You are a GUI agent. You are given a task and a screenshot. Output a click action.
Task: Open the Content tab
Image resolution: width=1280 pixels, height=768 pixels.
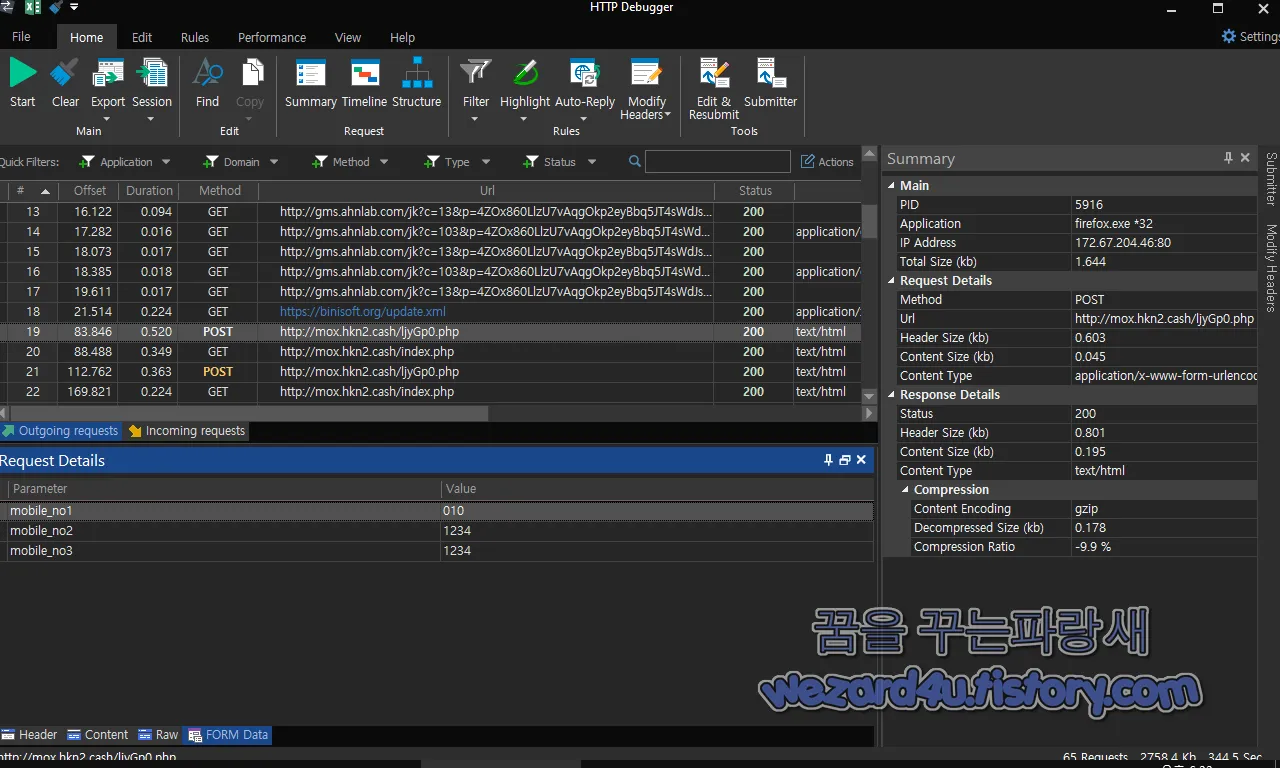tap(97, 735)
